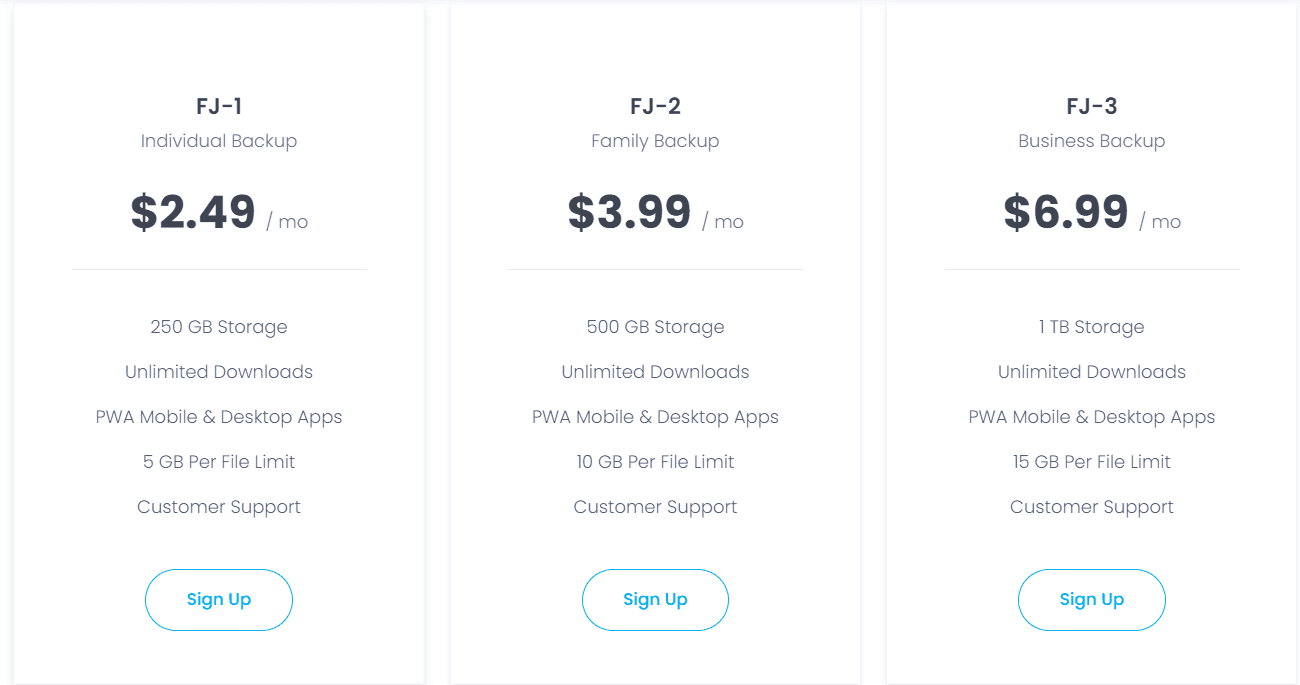Click the Family Backup subtitle
1300x685 pixels.
655,140
